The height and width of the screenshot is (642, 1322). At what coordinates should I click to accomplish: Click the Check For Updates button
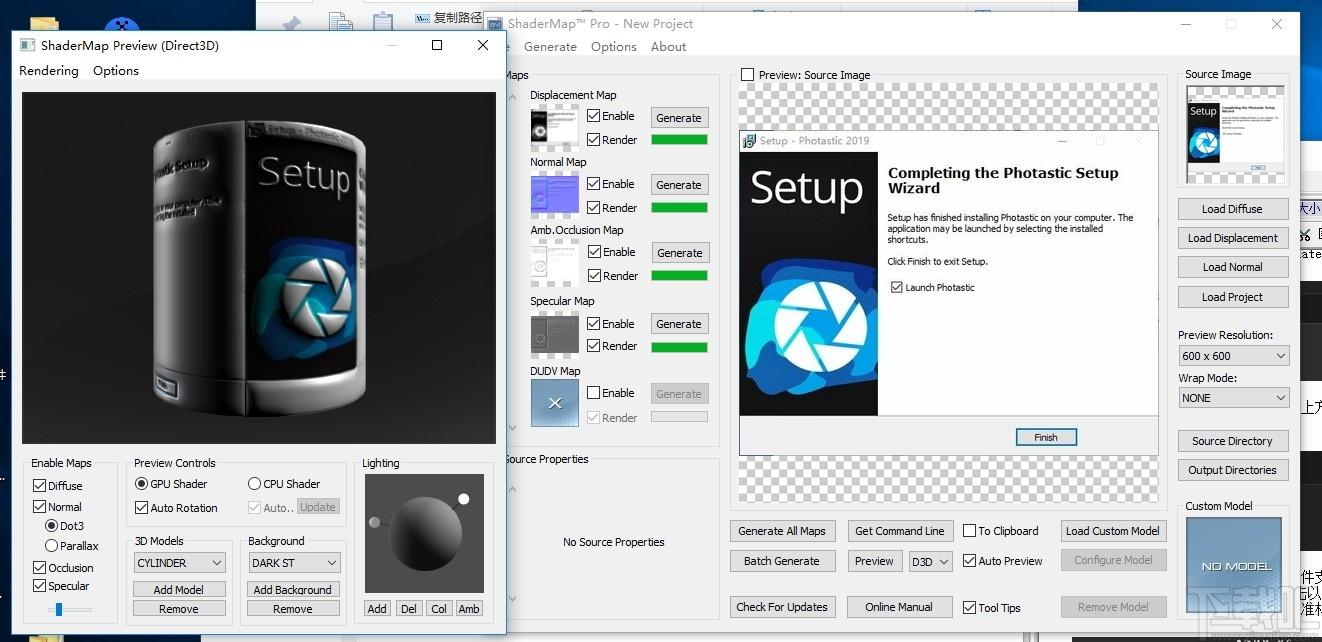point(782,607)
